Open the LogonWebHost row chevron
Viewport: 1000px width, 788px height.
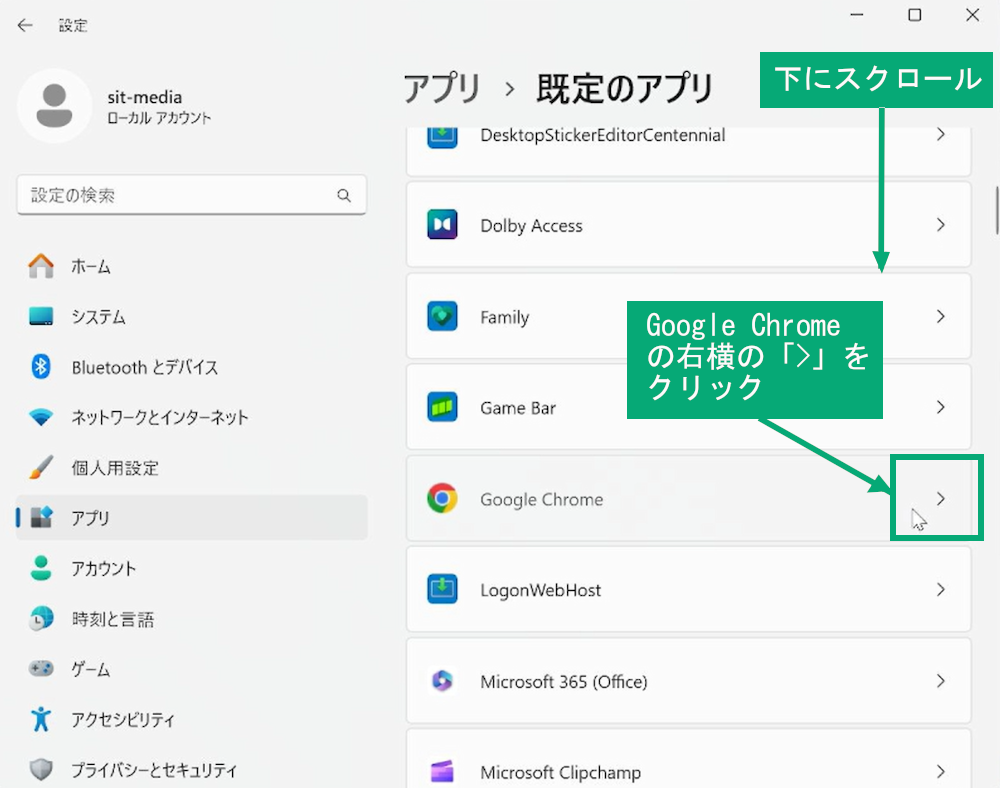[941, 590]
